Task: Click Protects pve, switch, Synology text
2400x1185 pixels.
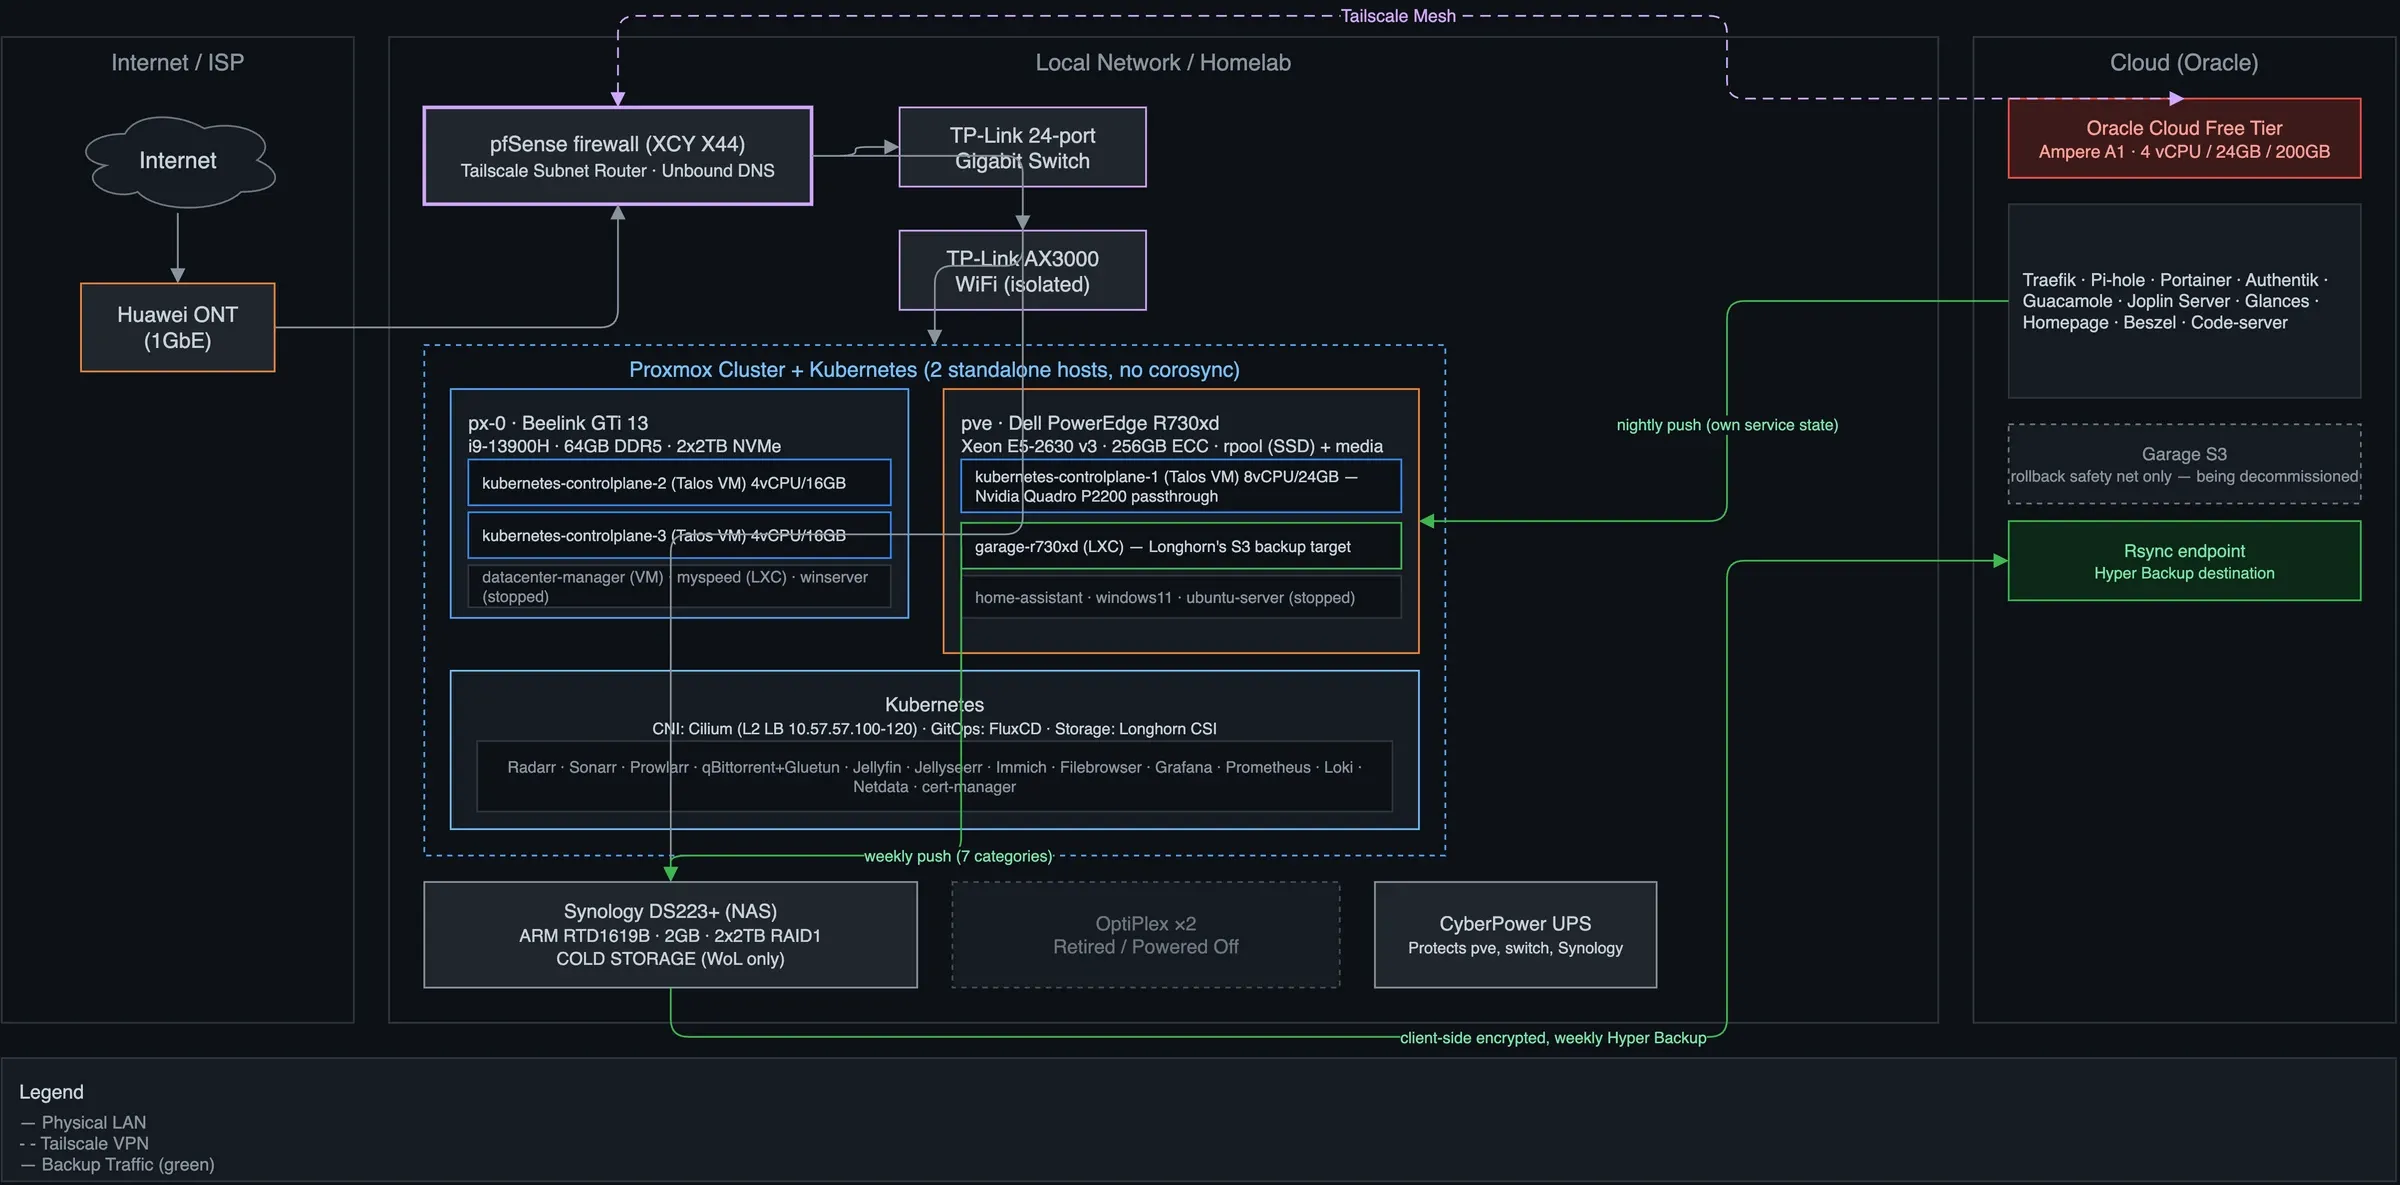Action: 1515,948
